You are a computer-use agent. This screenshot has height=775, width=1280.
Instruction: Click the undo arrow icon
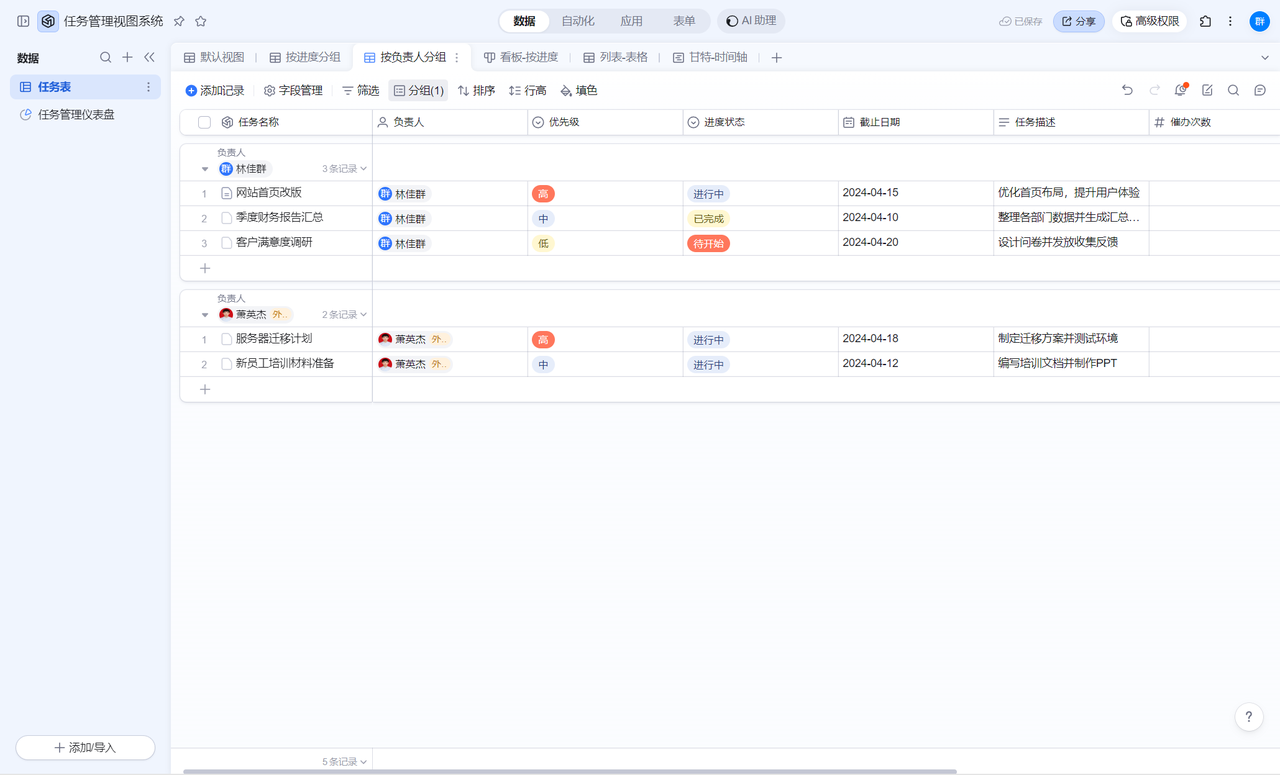1127,90
